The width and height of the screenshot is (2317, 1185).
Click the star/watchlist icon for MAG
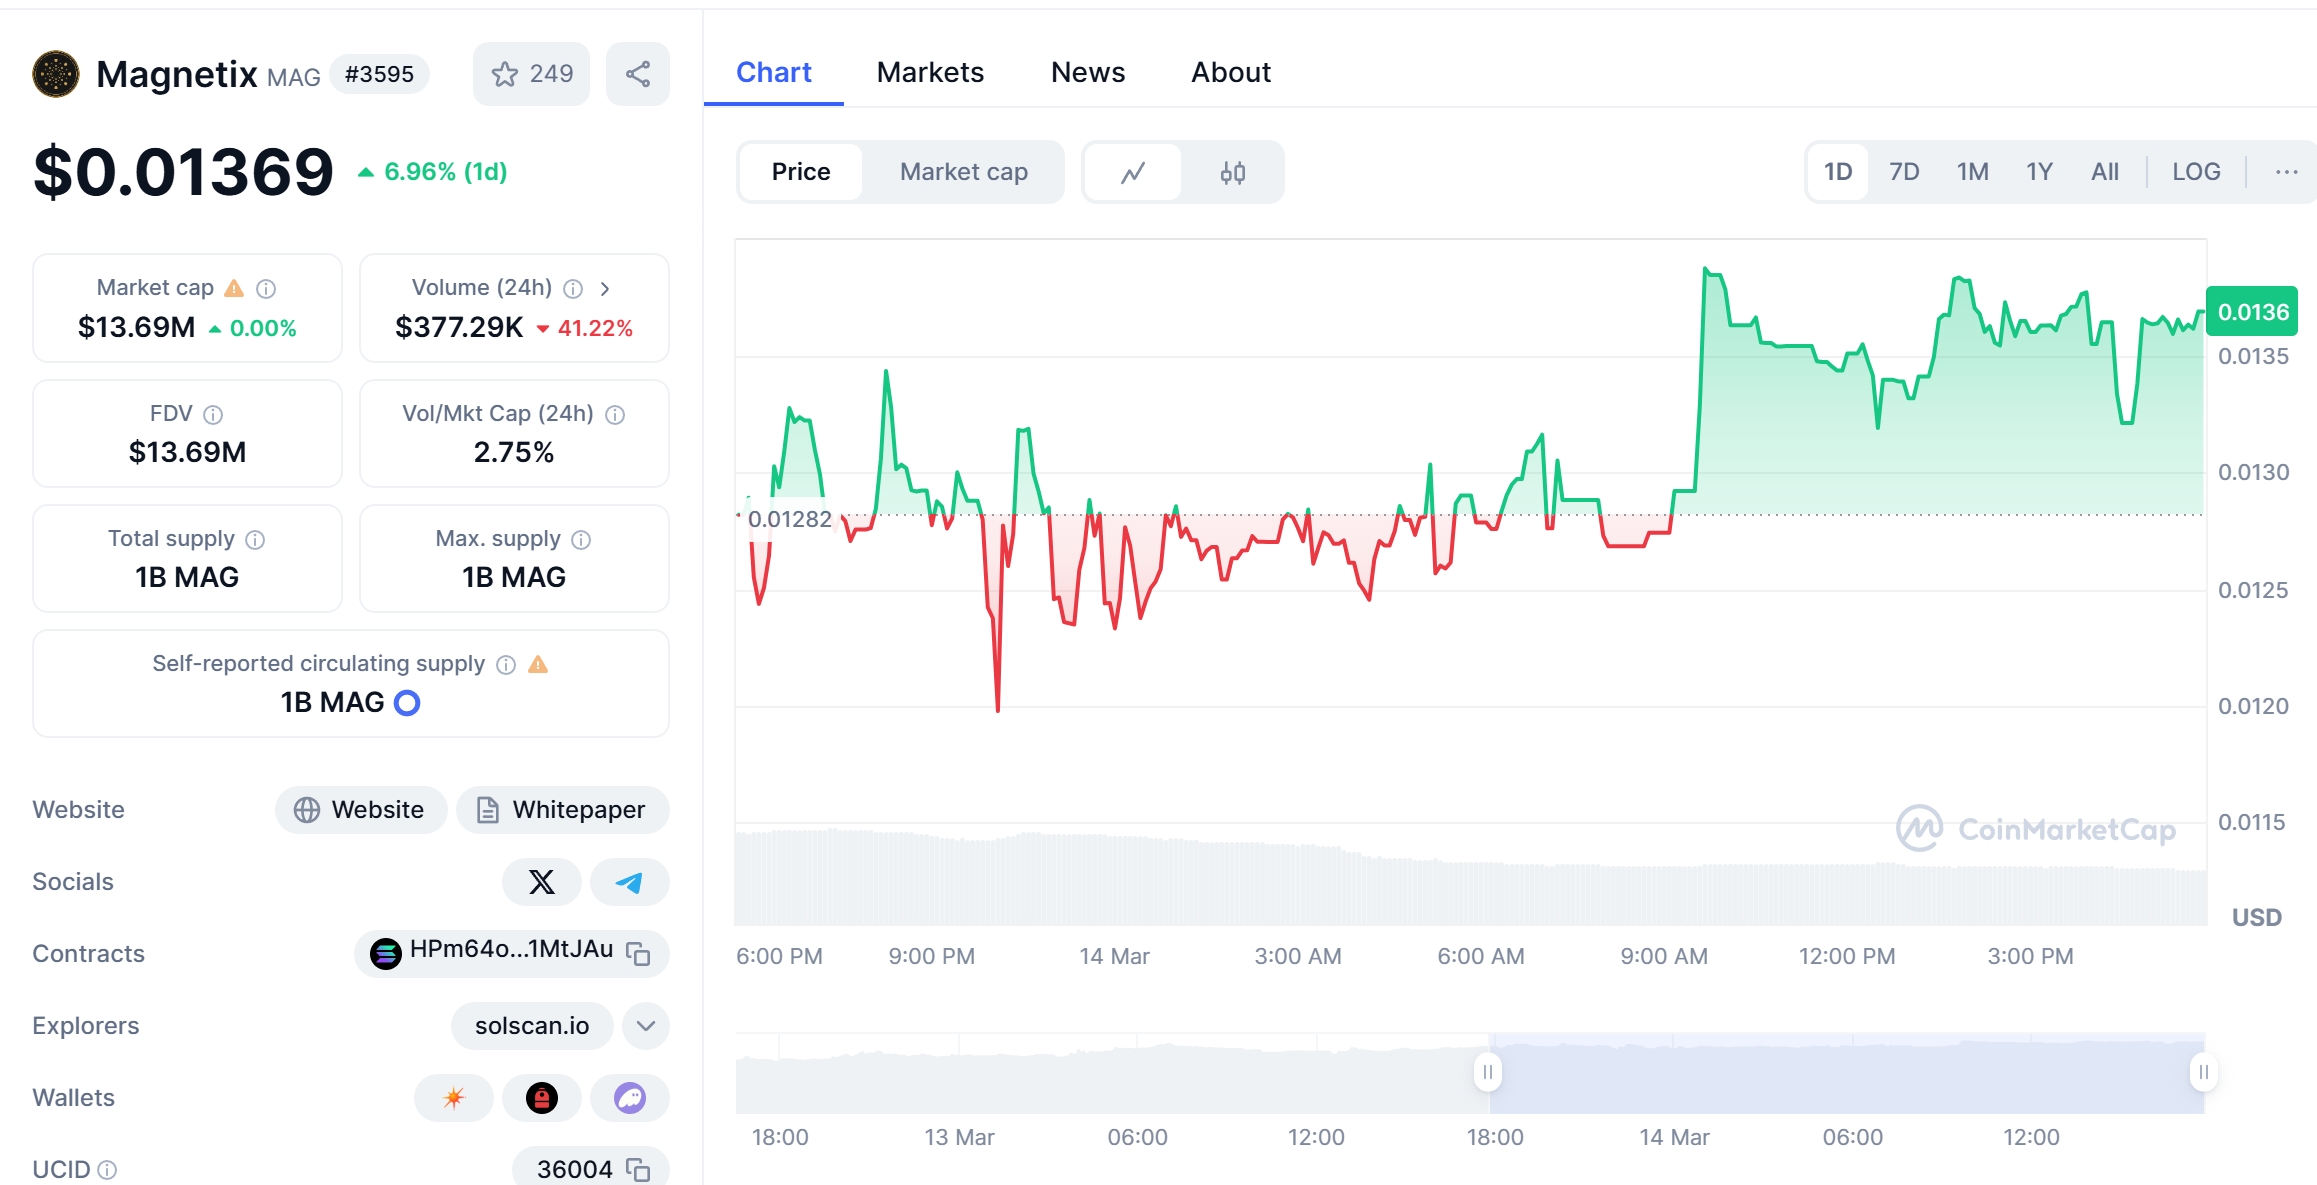click(x=506, y=73)
